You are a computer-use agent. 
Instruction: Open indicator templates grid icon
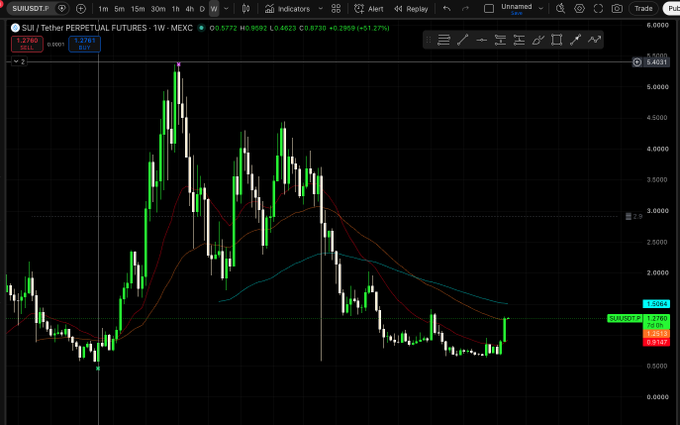(336, 9)
